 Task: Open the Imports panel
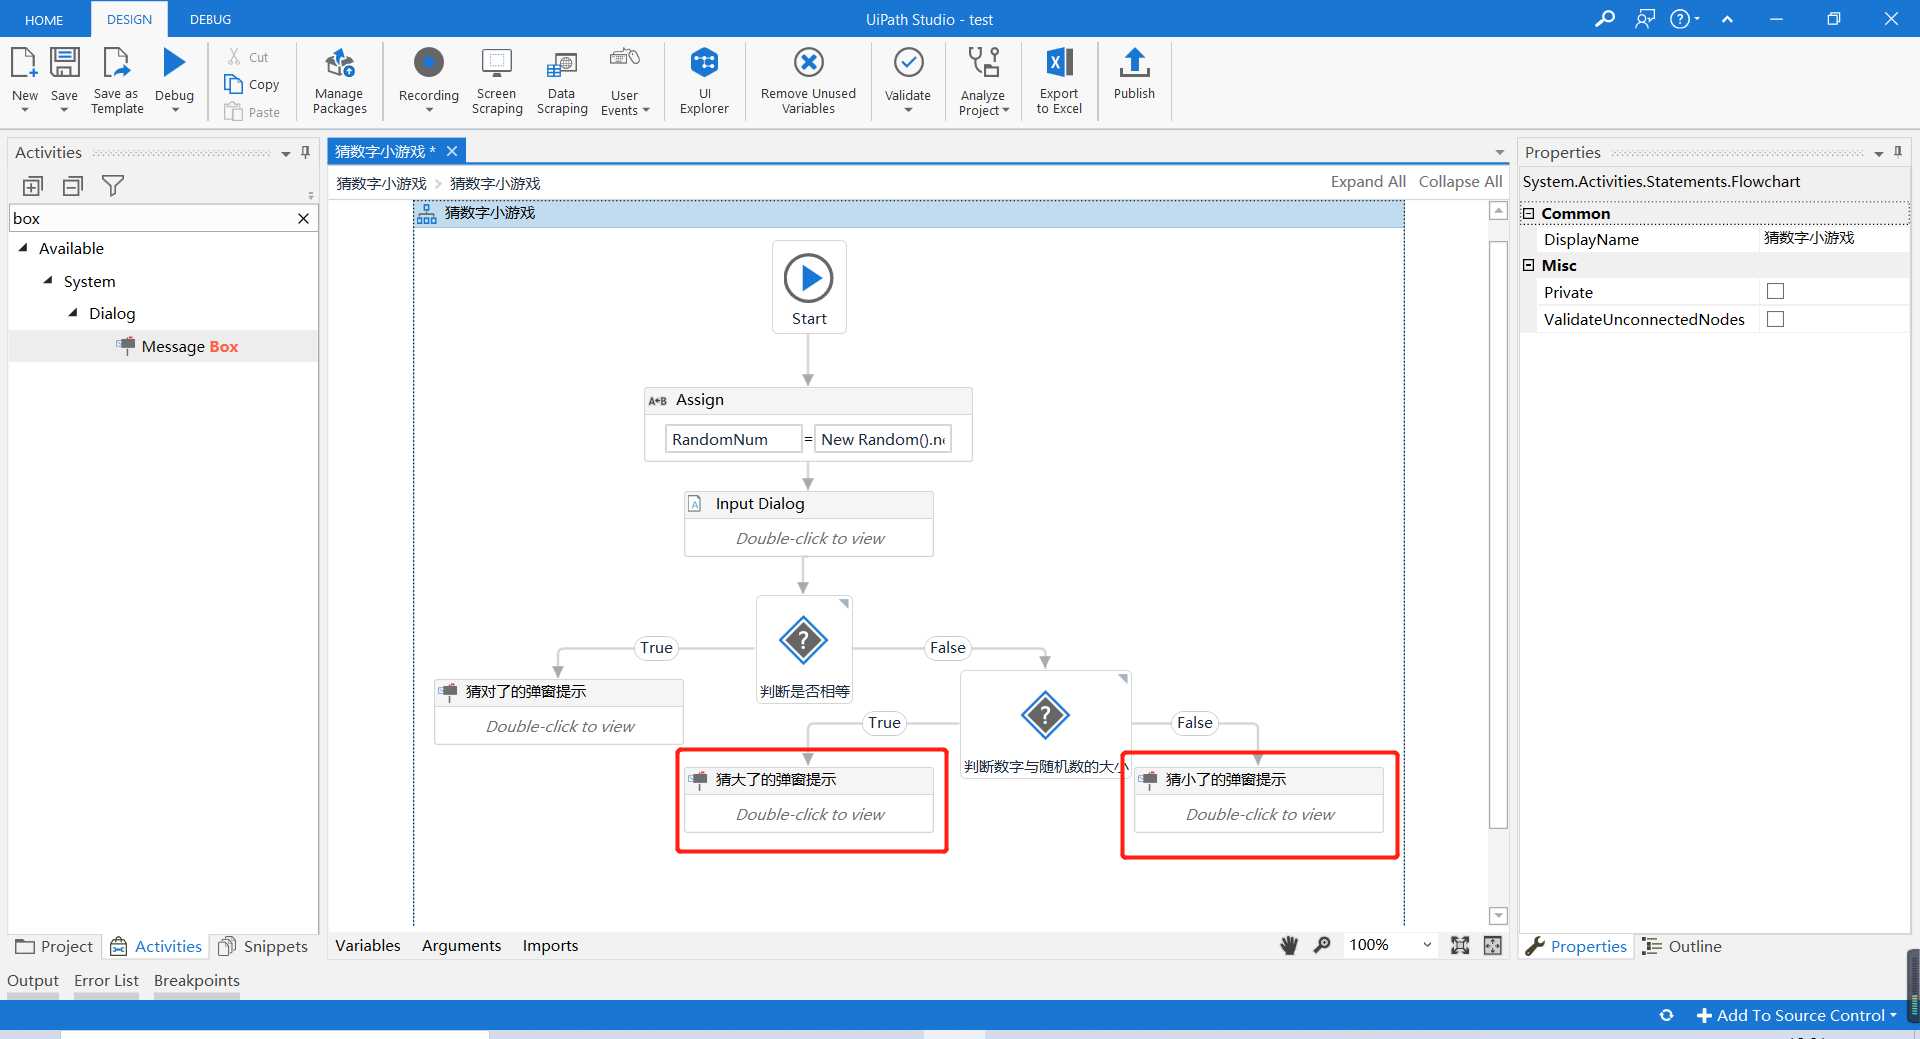coord(550,946)
